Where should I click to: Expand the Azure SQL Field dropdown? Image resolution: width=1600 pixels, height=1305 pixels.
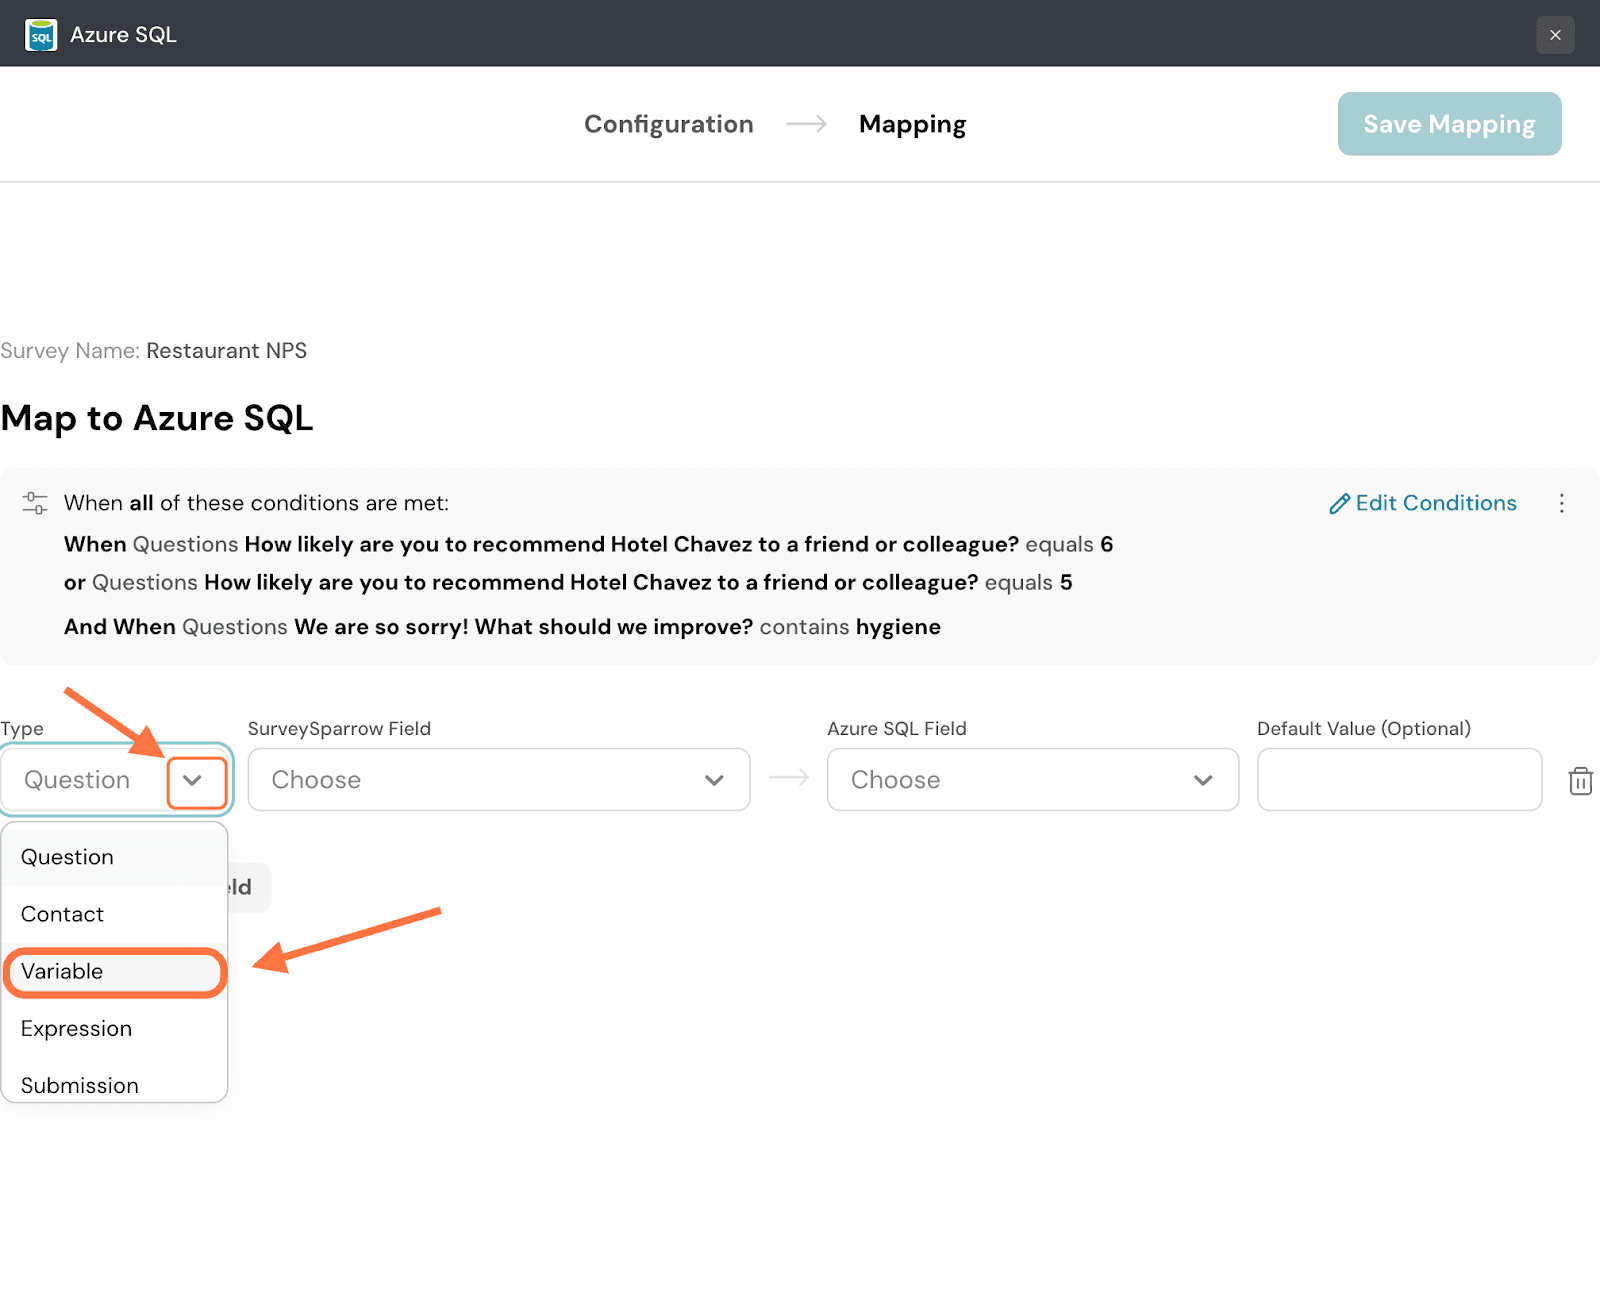point(1032,780)
